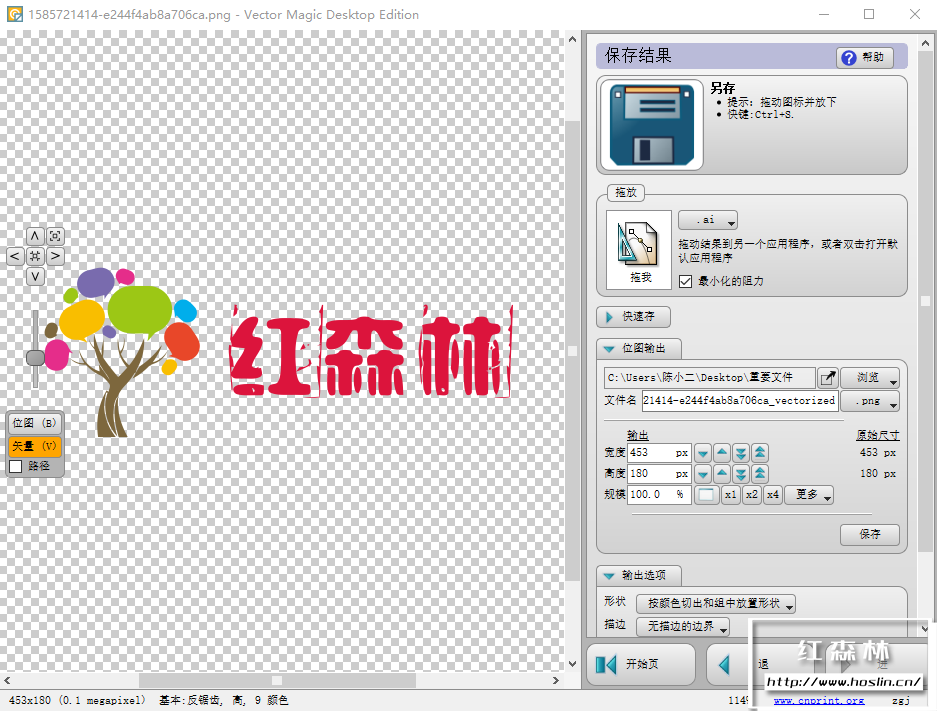Screen dimensions: 937x711
Task: Click the colorful tree logo in preview
Action: (x=123, y=351)
